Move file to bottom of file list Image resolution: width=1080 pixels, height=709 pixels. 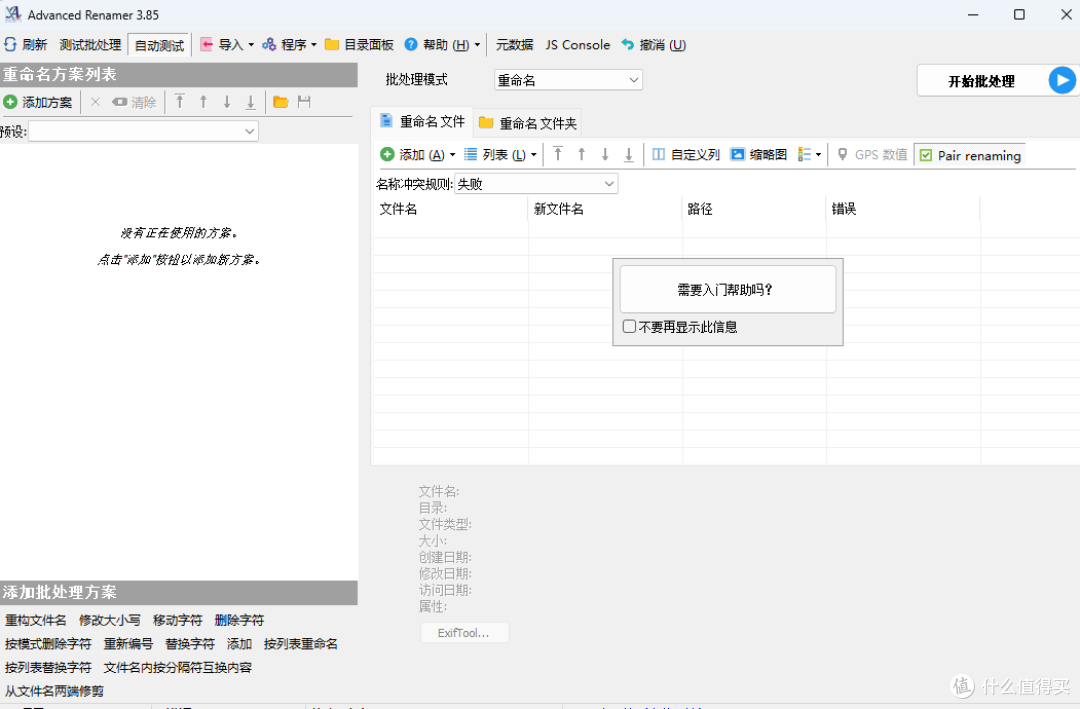tap(629, 154)
